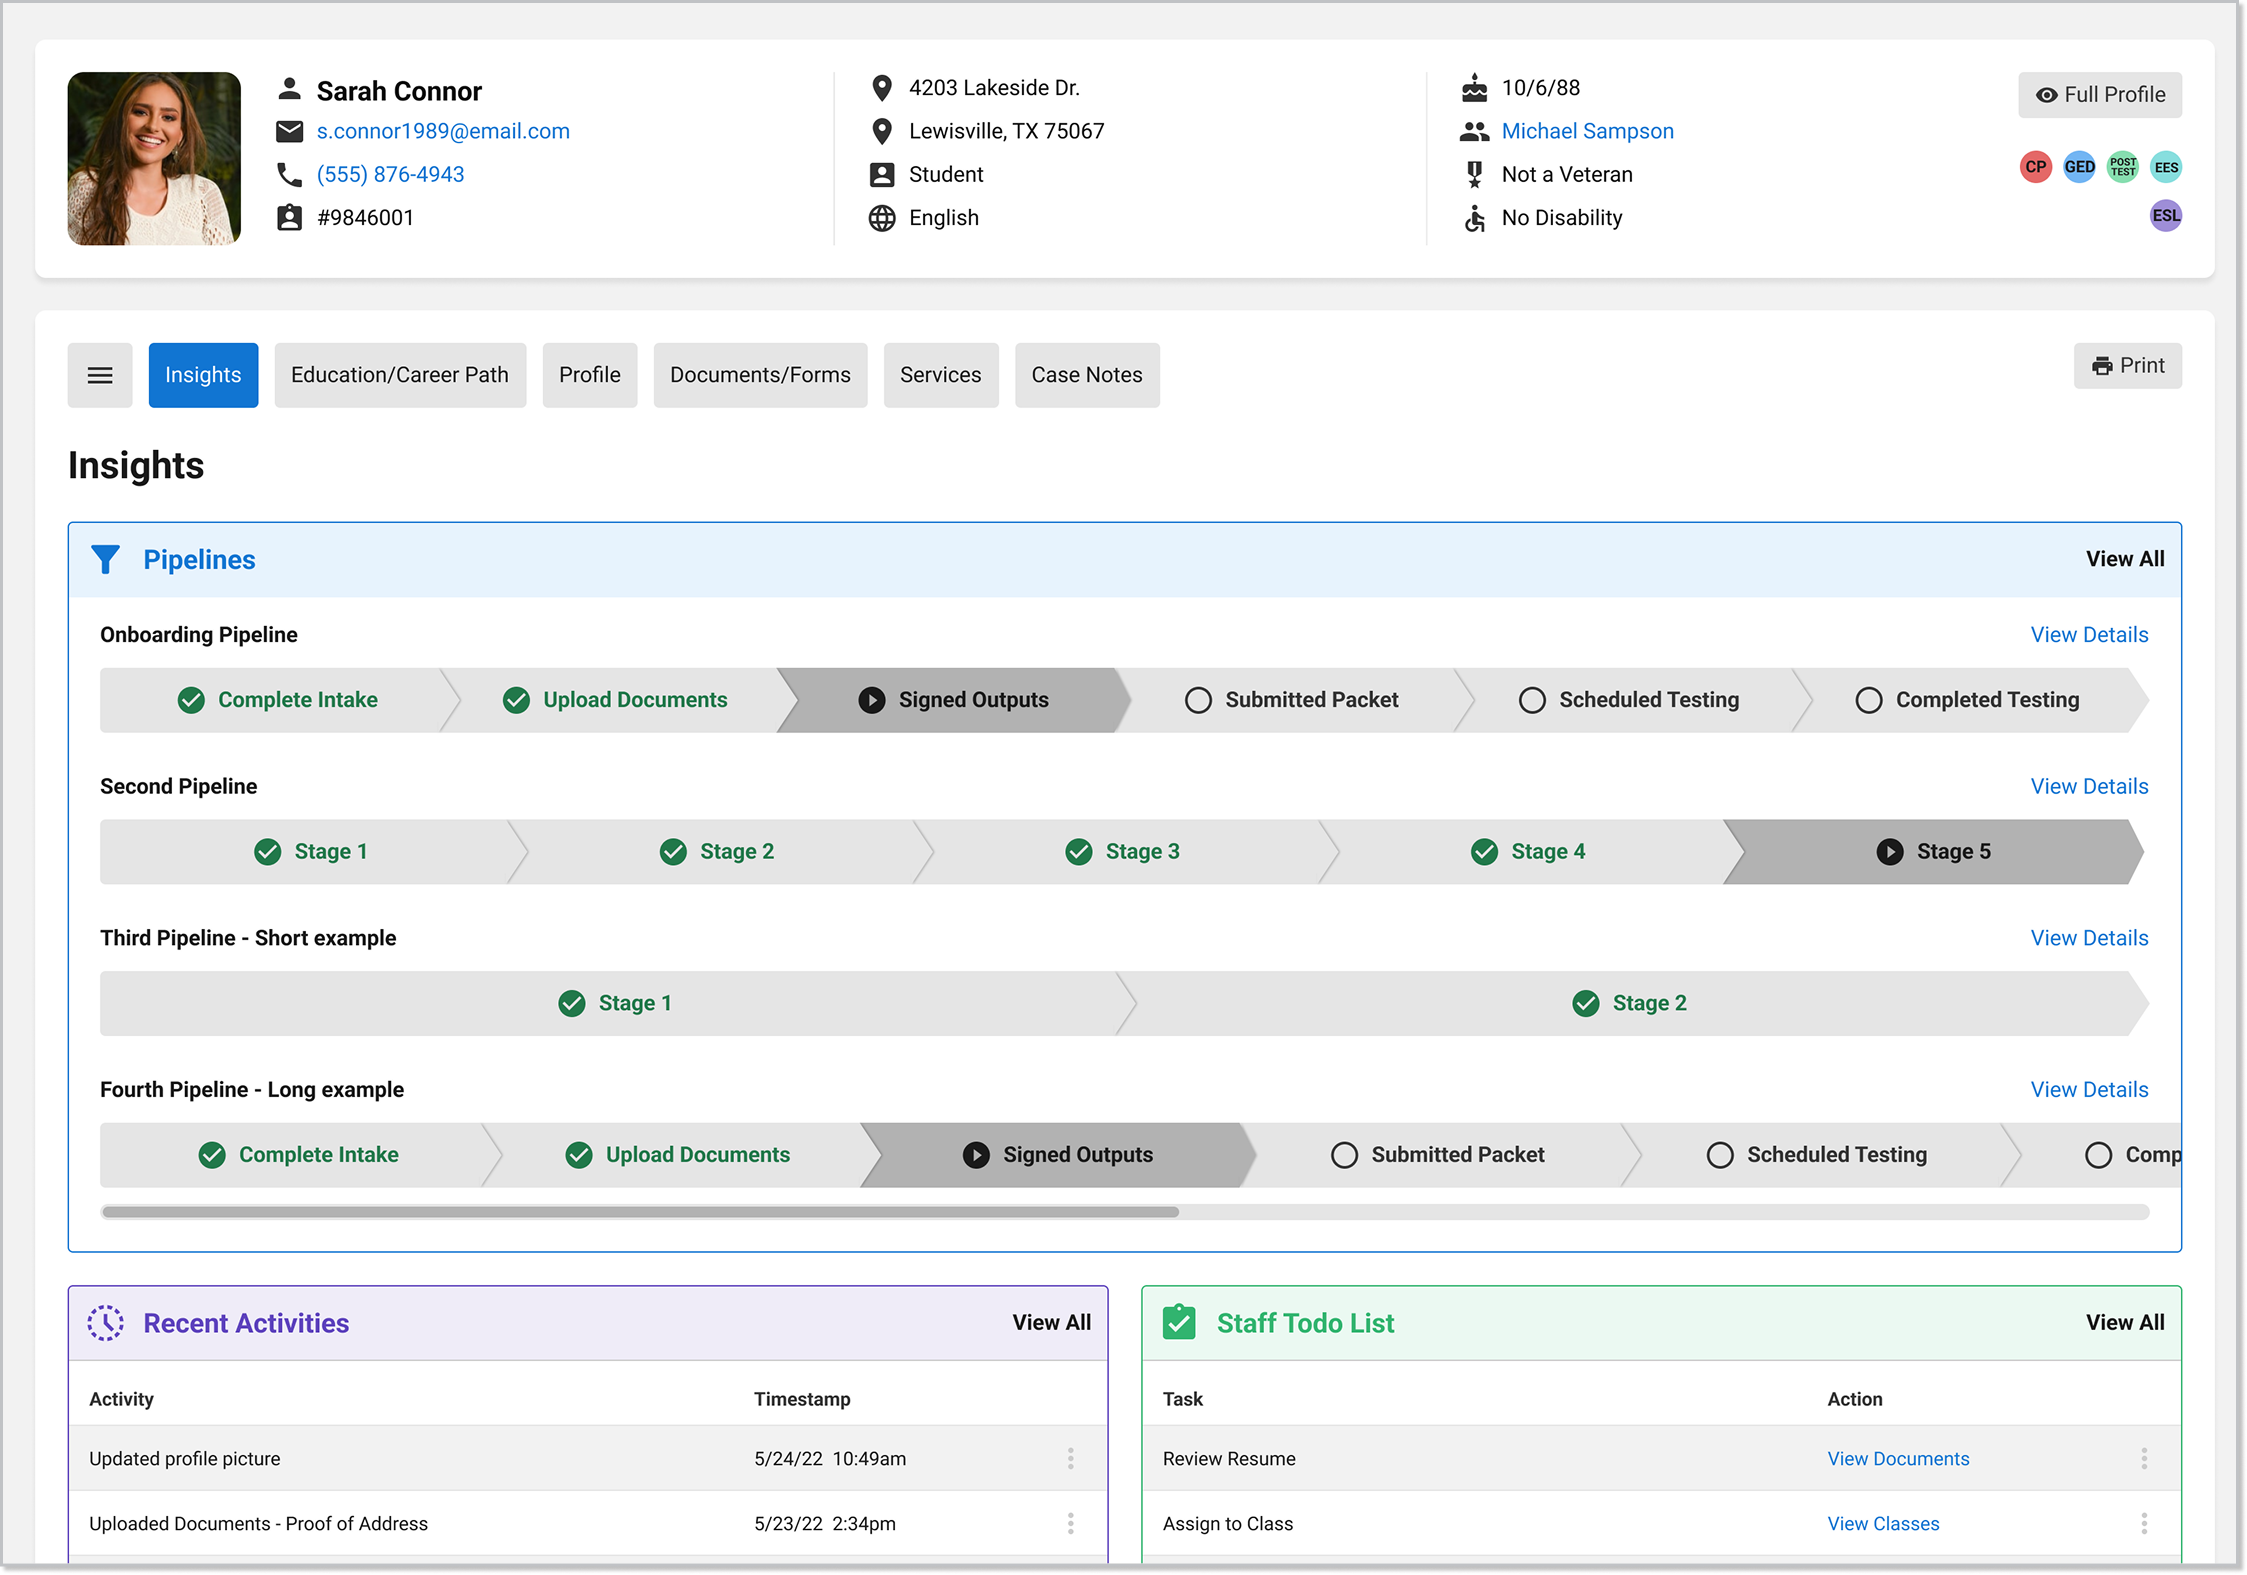
Task: Open options menu for Updated profile picture activity
Action: click(x=1071, y=1458)
